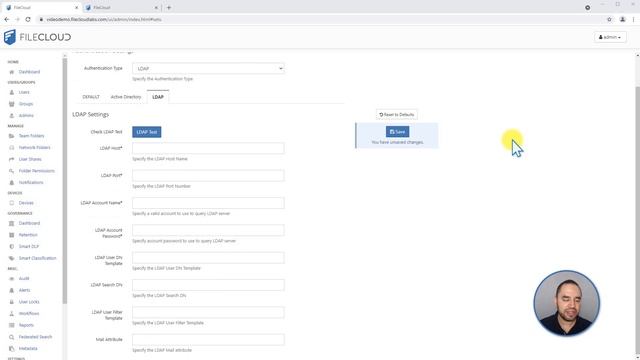This screenshot has width=640, height=360.
Task: Open Metadata using its icon
Action: [11, 349]
